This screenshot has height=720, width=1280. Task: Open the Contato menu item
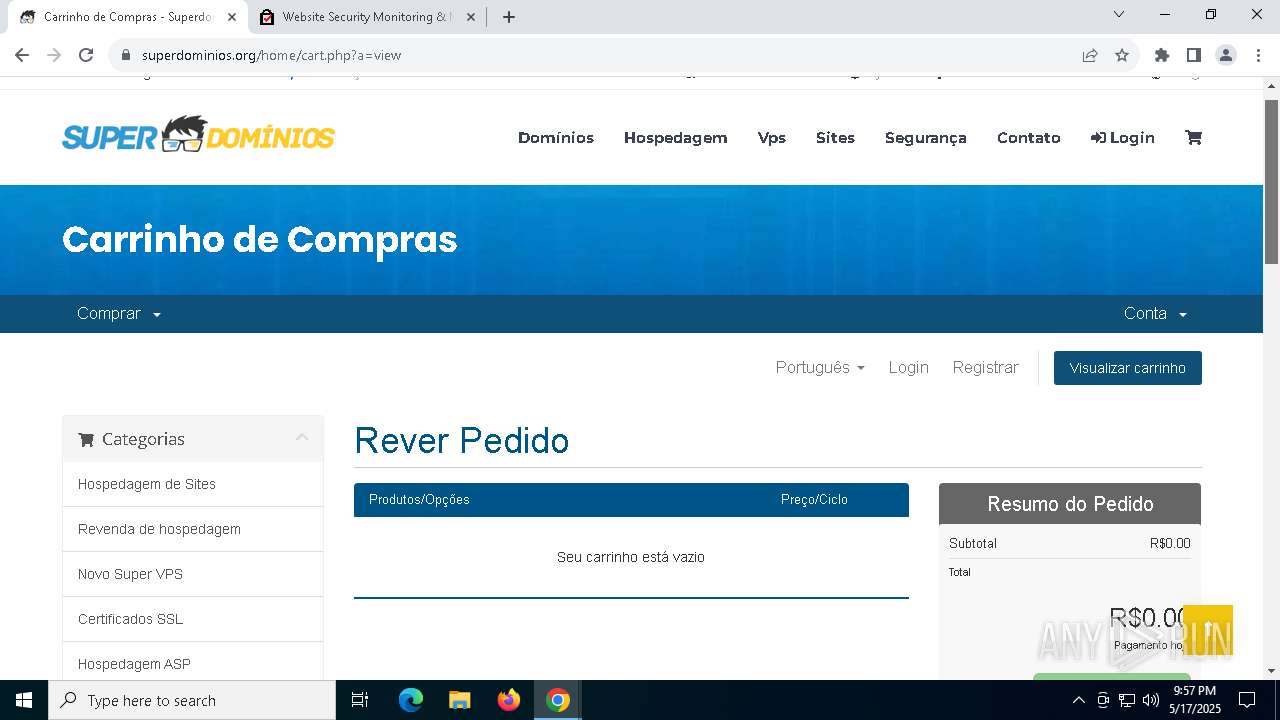[1029, 138]
